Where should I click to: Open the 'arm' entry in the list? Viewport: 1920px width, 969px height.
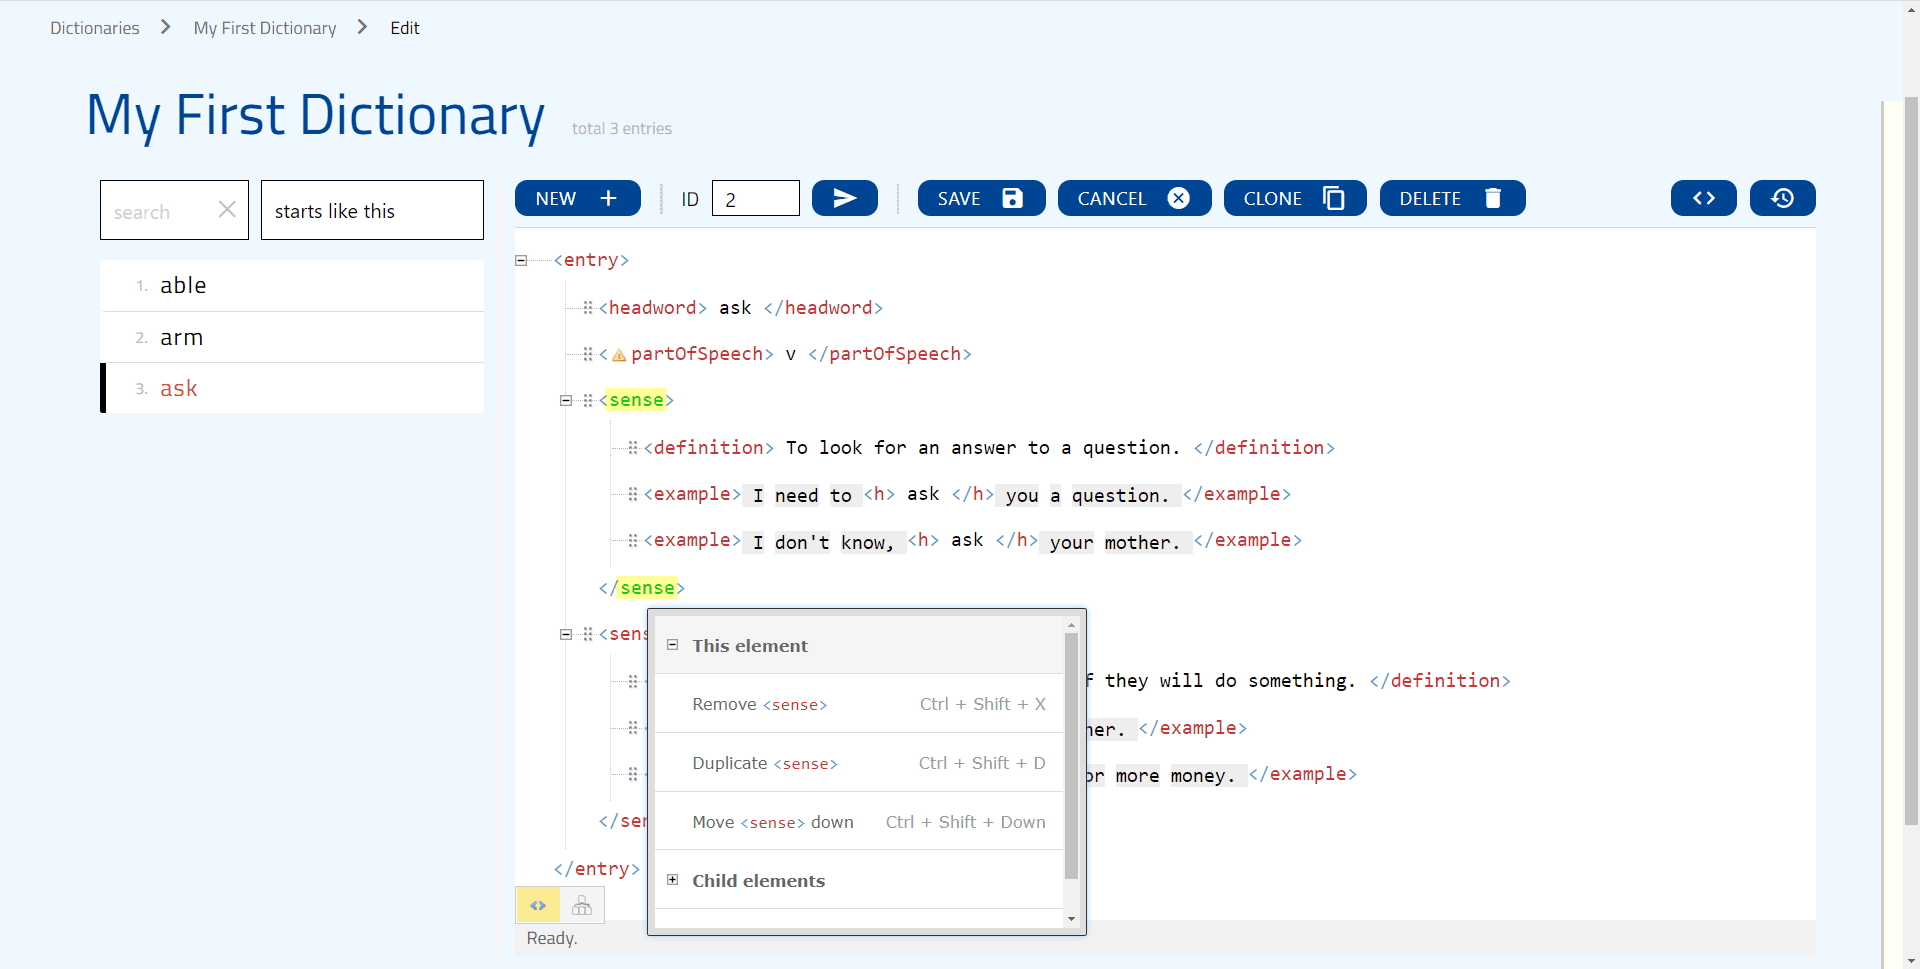pyautogui.click(x=182, y=338)
